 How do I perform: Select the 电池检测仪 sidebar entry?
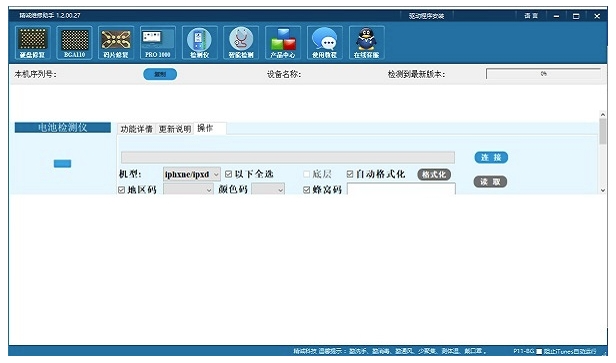(x=62, y=127)
